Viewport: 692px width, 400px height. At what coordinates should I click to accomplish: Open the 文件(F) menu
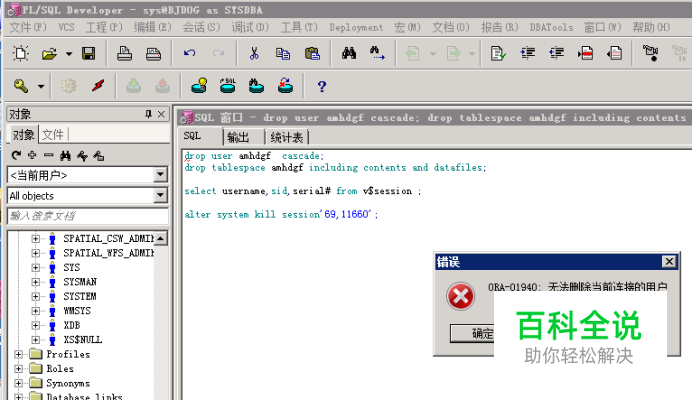click(x=28, y=27)
